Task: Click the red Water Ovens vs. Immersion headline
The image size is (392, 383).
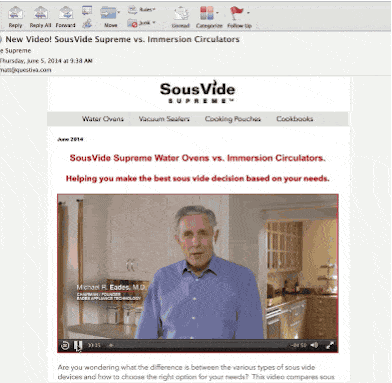Action: 197,158
